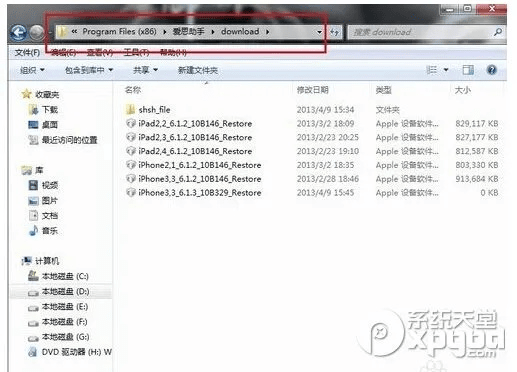
Task: Click the folder icon in address bar
Action: click(62, 32)
